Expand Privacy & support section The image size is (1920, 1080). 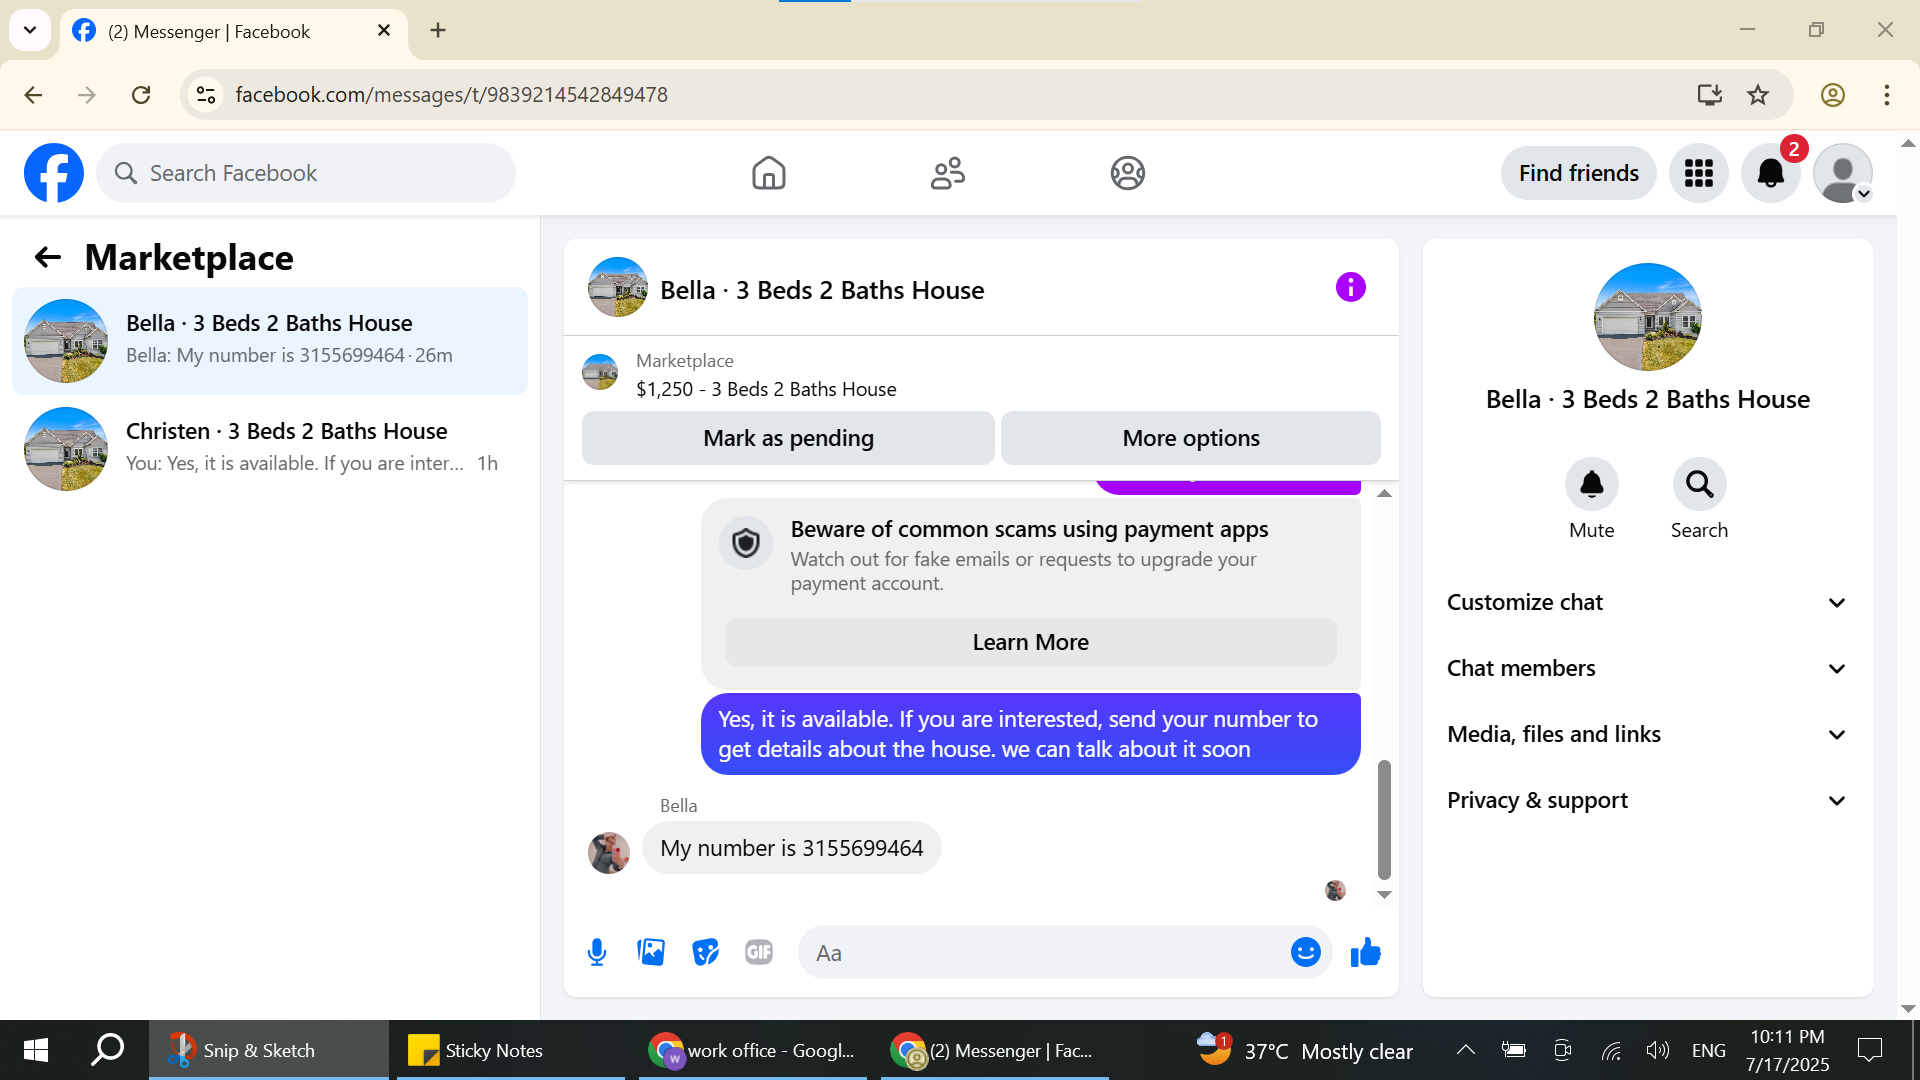point(1647,800)
